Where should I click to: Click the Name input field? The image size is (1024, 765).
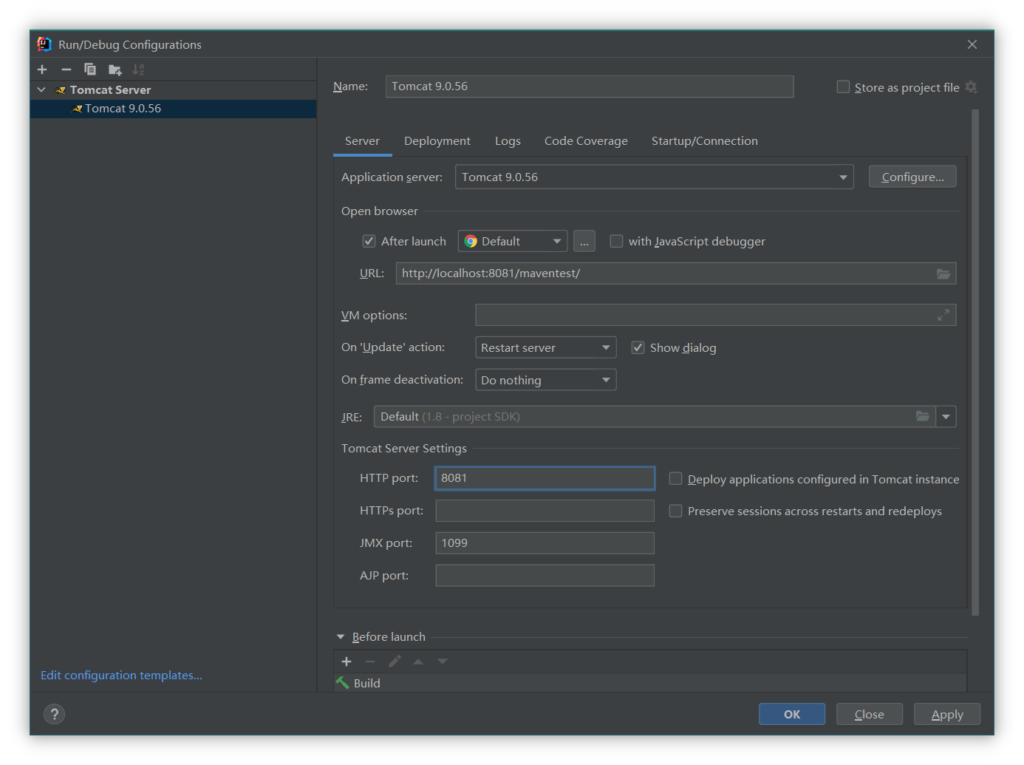pos(589,86)
